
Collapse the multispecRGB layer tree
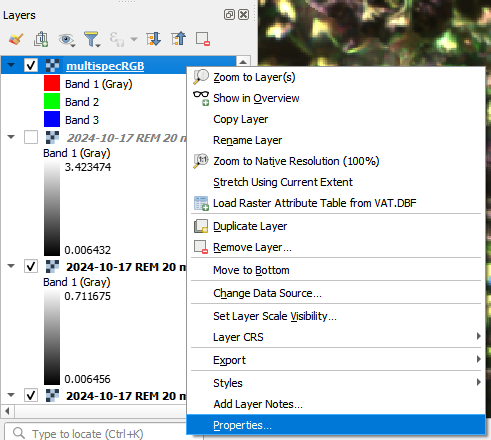pos(11,65)
